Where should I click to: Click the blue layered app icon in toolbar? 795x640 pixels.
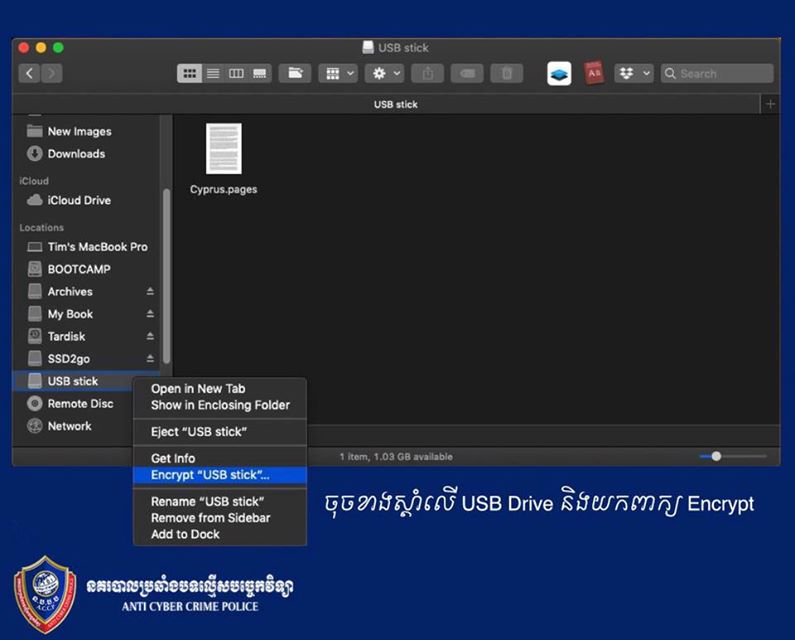tap(559, 74)
